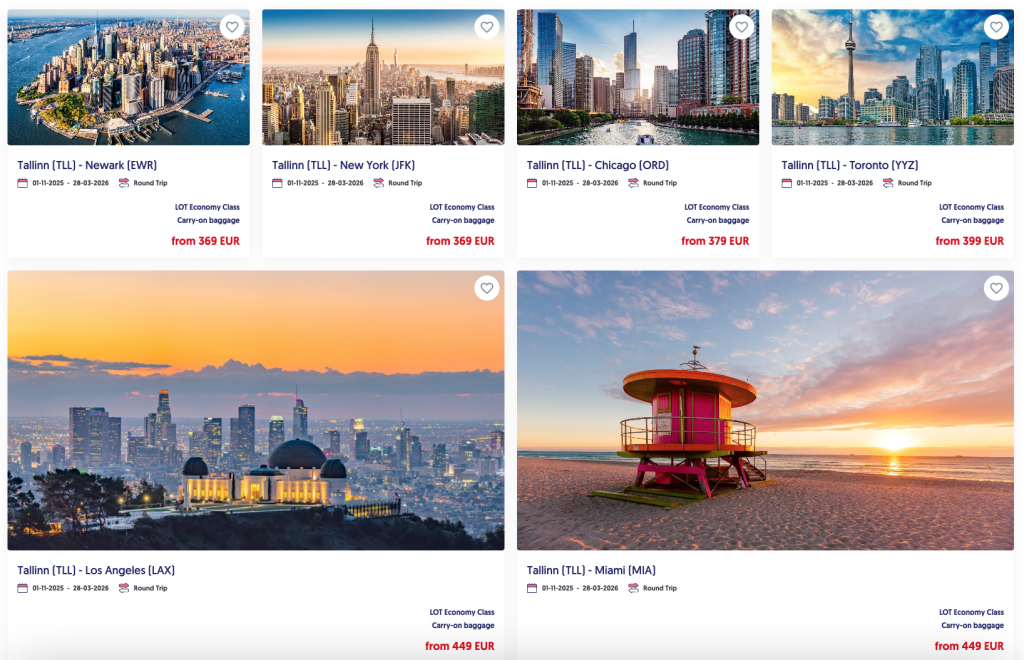
Task: Click heart icon on Toronto YYZ card
Action: [x=996, y=27]
